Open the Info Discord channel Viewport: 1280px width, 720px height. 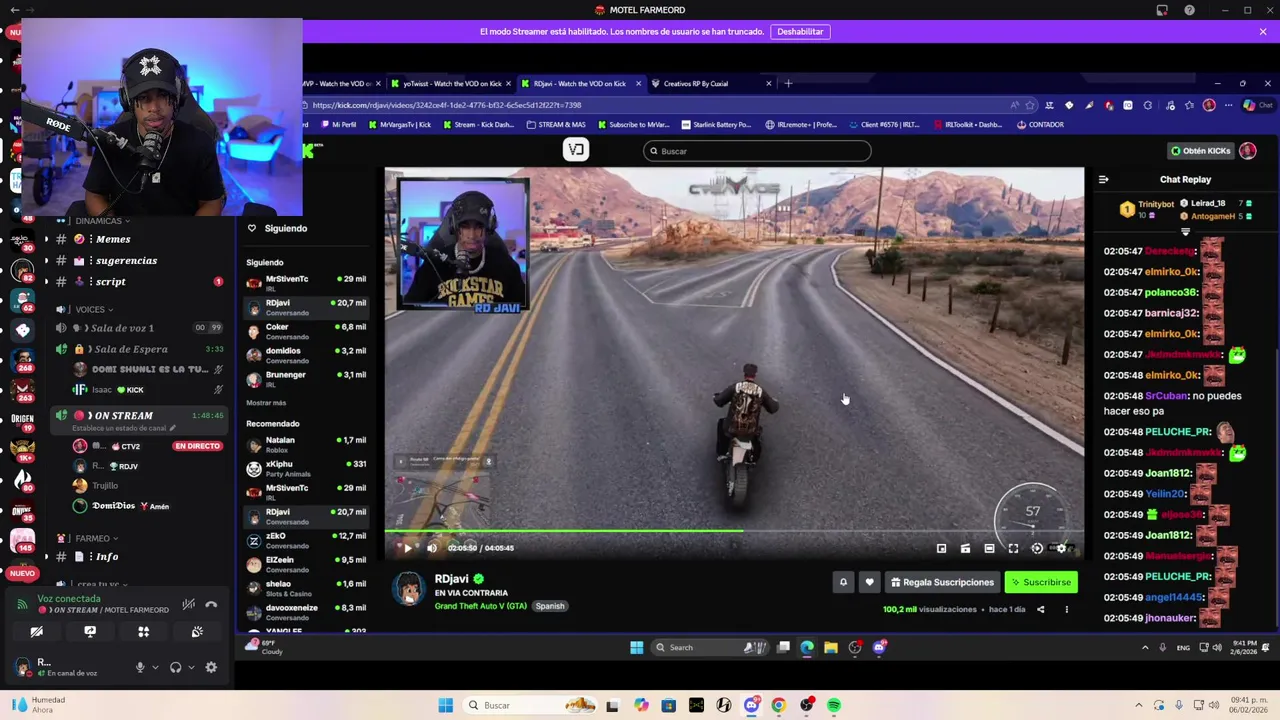click(x=138, y=557)
